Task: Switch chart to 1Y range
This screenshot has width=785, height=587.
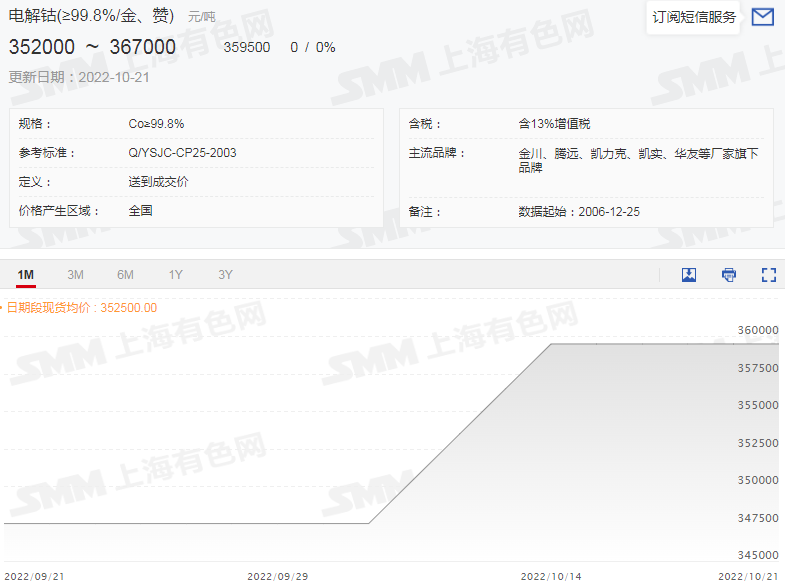Action: tap(175, 275)
